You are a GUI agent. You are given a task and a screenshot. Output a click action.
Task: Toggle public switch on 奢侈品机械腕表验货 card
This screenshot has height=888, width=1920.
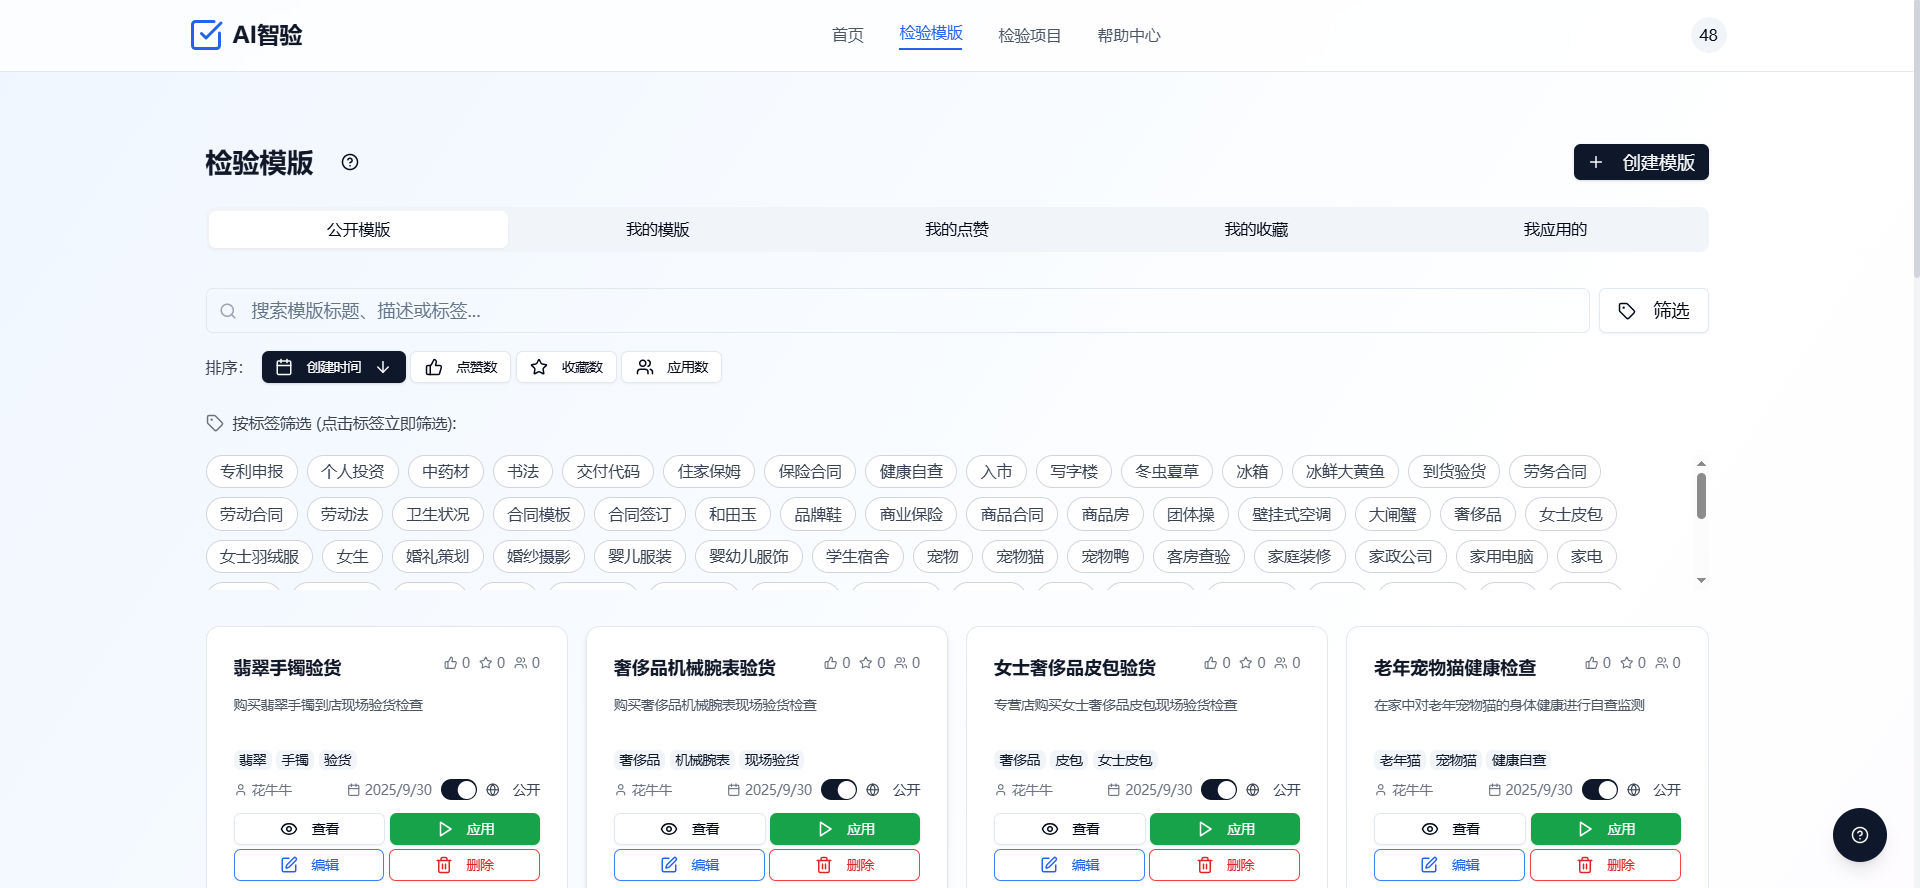(839, 790)
